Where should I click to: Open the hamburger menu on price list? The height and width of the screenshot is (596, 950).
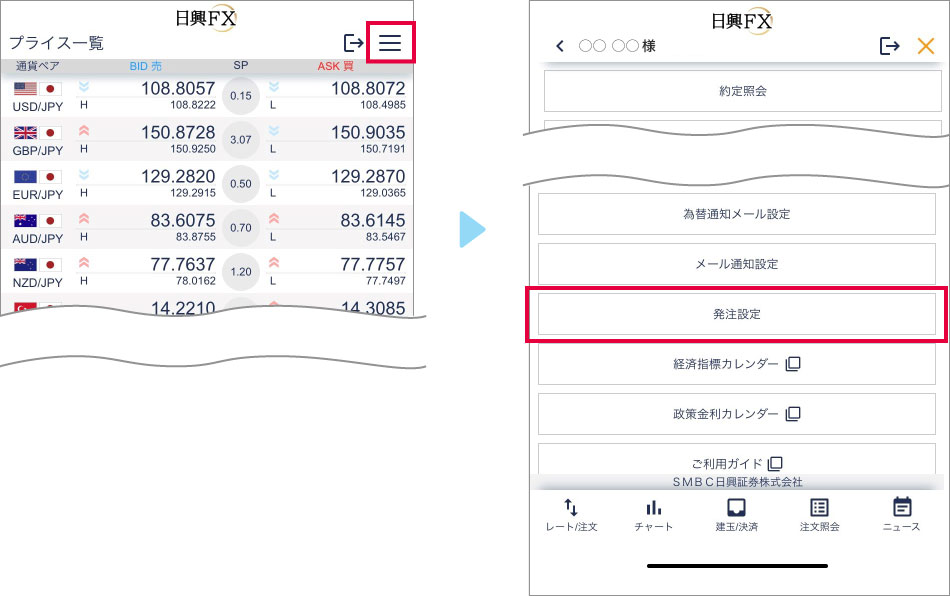click(390, 43)
